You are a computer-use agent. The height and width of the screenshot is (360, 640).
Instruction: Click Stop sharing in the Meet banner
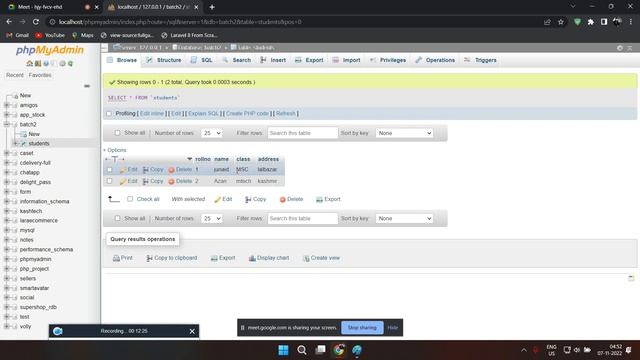point(362,328)
